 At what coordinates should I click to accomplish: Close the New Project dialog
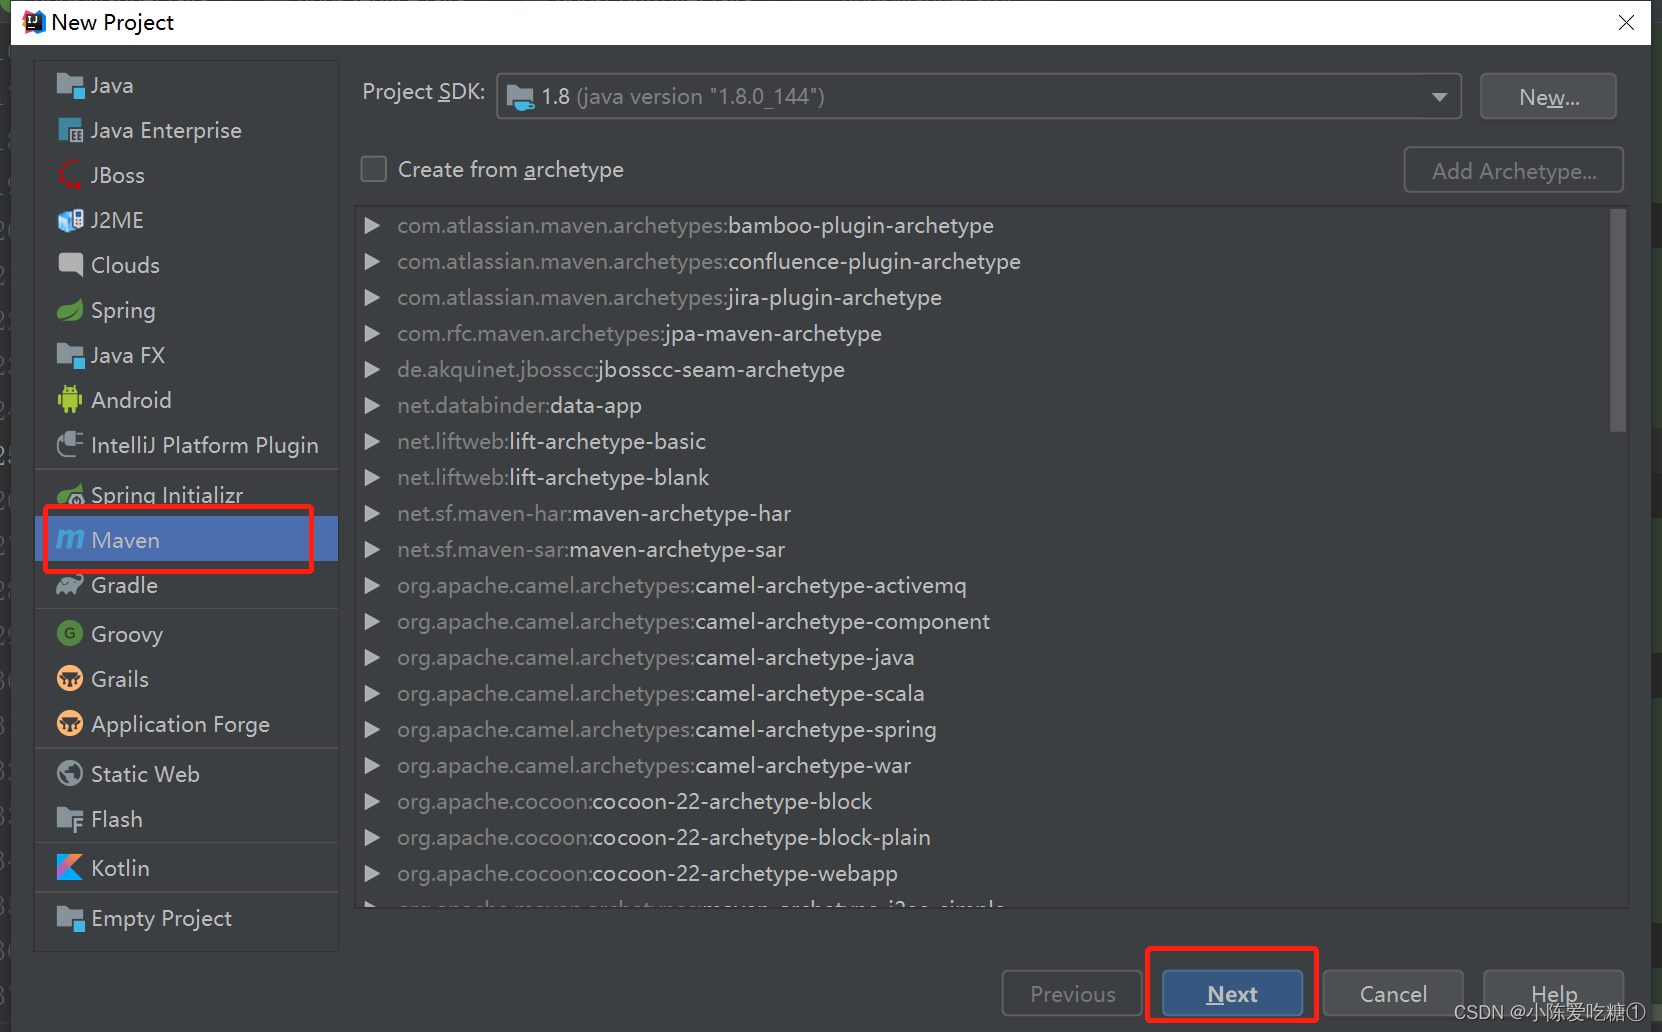[x=1627, y=22]
